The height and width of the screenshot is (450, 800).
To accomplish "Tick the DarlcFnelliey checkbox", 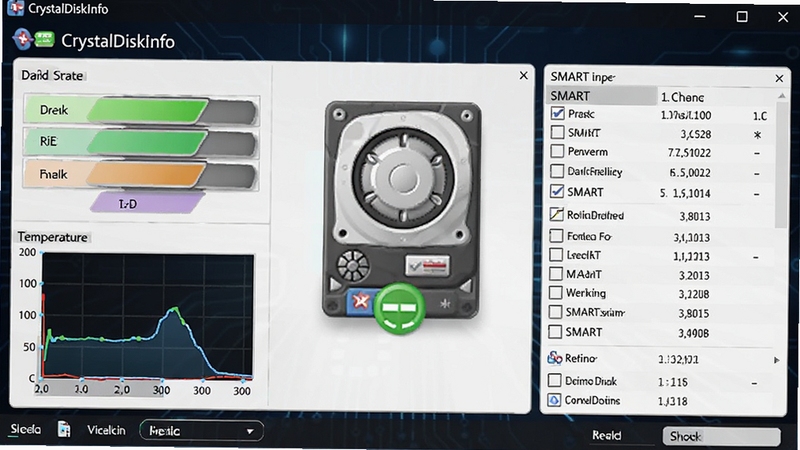I will [557, 171].
